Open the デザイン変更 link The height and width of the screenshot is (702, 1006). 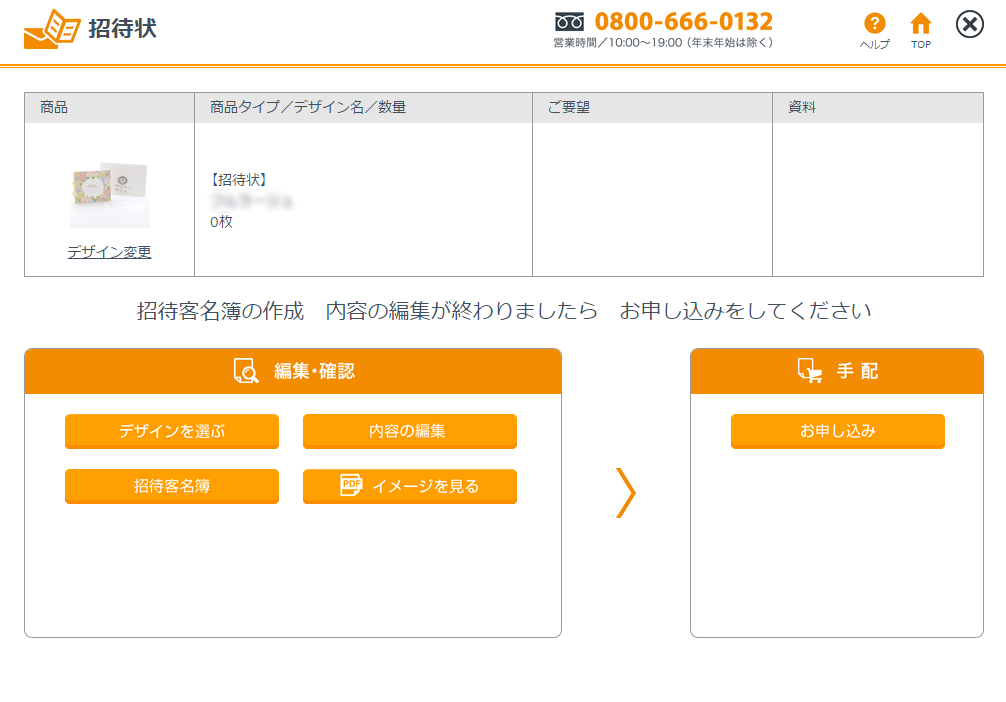point(109,252)
